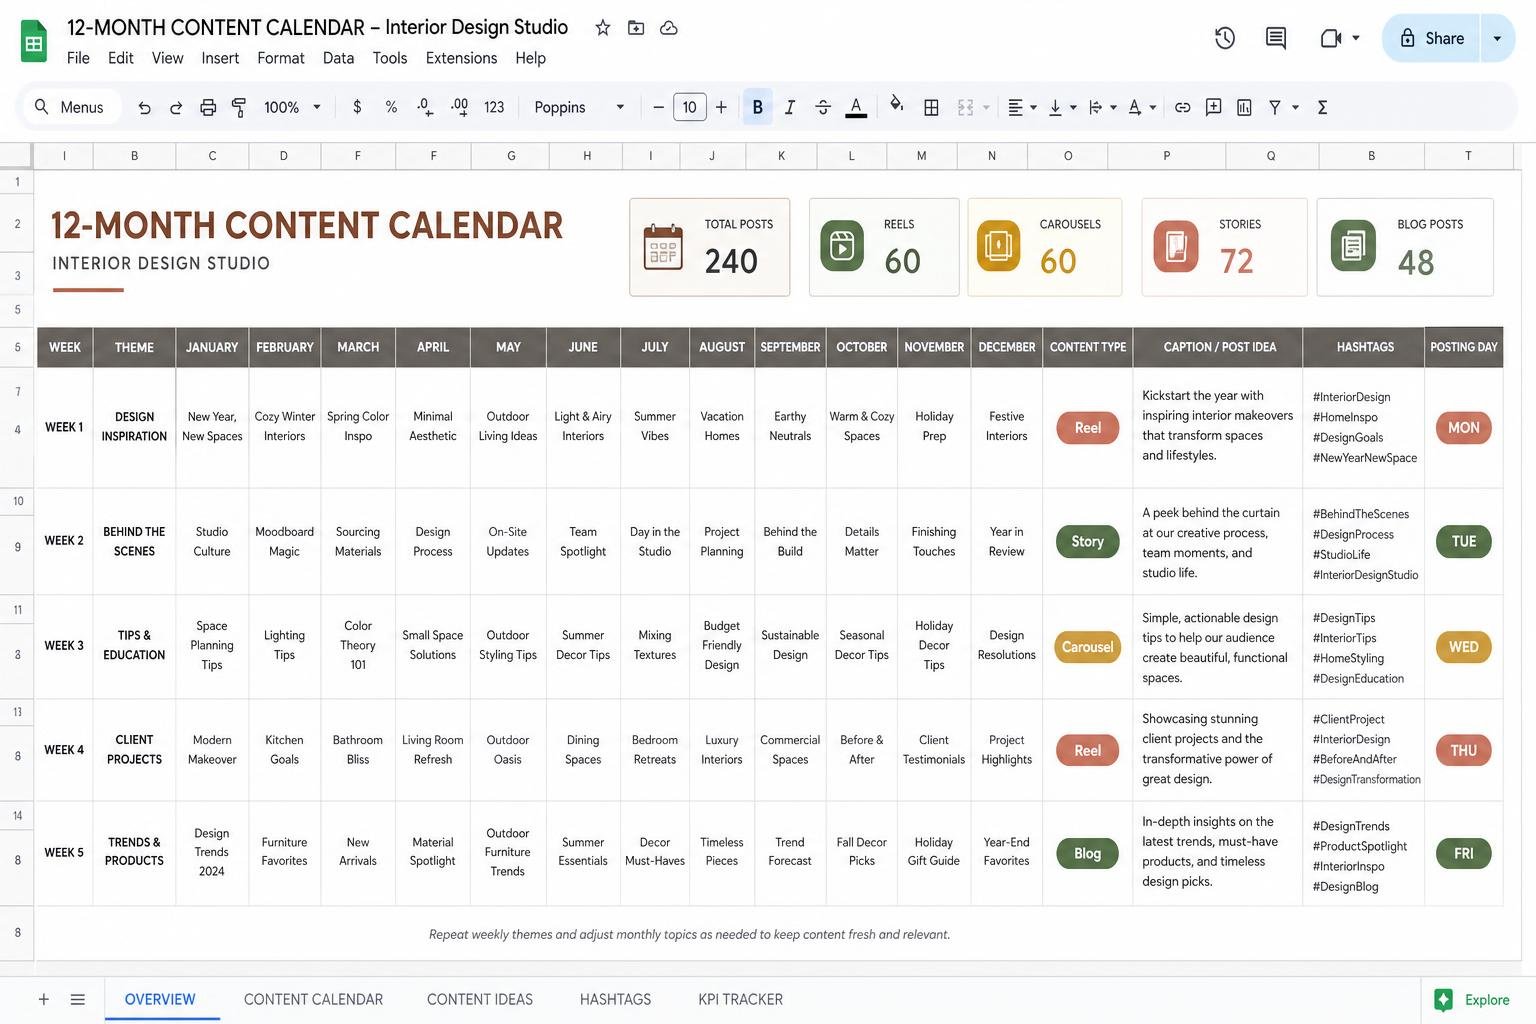Open the Data menu
Viewport: 1536px width, 1024px height.
[x=338, y=58]
